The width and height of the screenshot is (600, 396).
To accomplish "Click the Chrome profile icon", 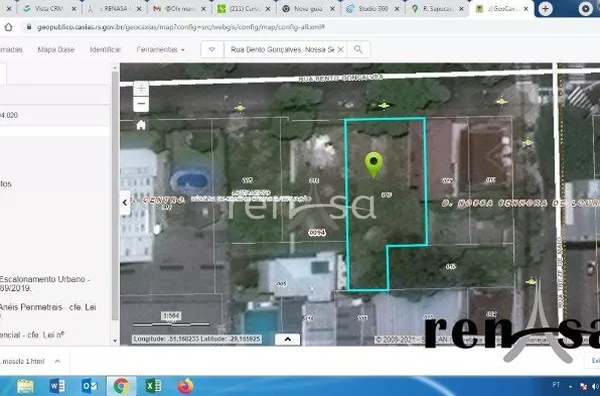I will pyautogui.click(x=585, y=8).
